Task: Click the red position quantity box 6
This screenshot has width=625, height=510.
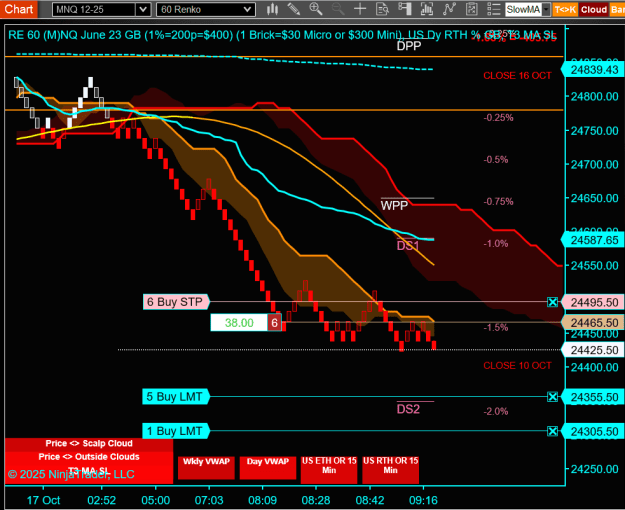Action: click(274, 323)
